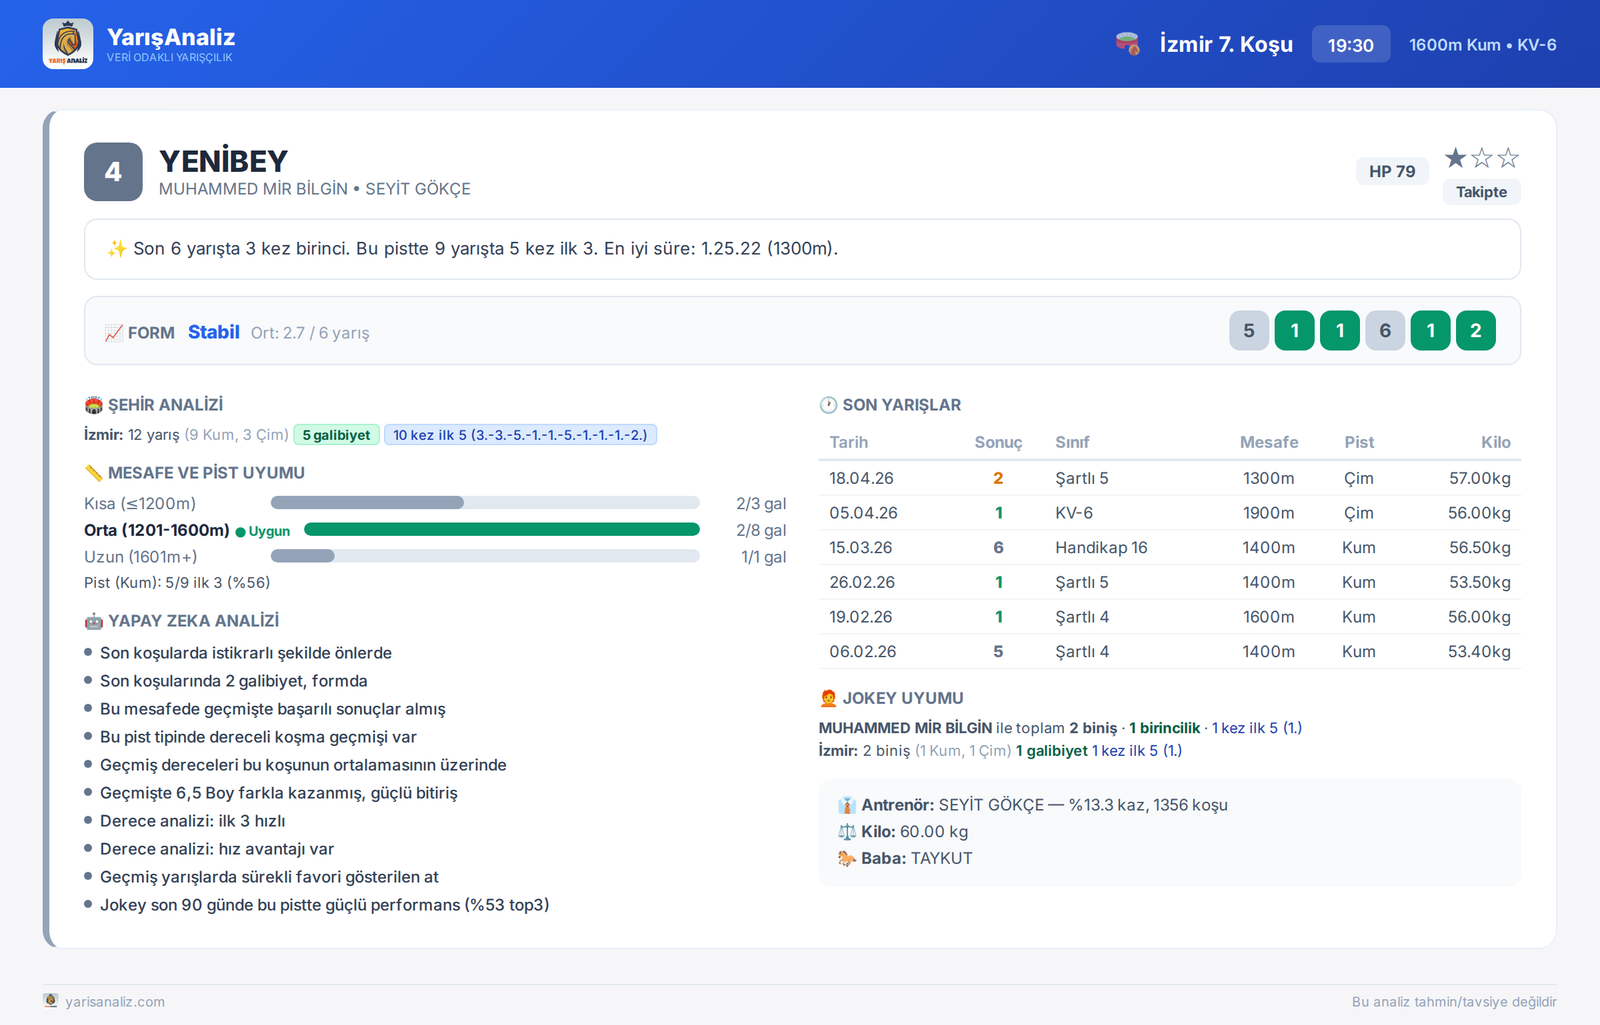Image resolution: width=1600 pixels, height=1025 pixels.
Task: Open the HP 79 badge
Action: [1392, 171]
